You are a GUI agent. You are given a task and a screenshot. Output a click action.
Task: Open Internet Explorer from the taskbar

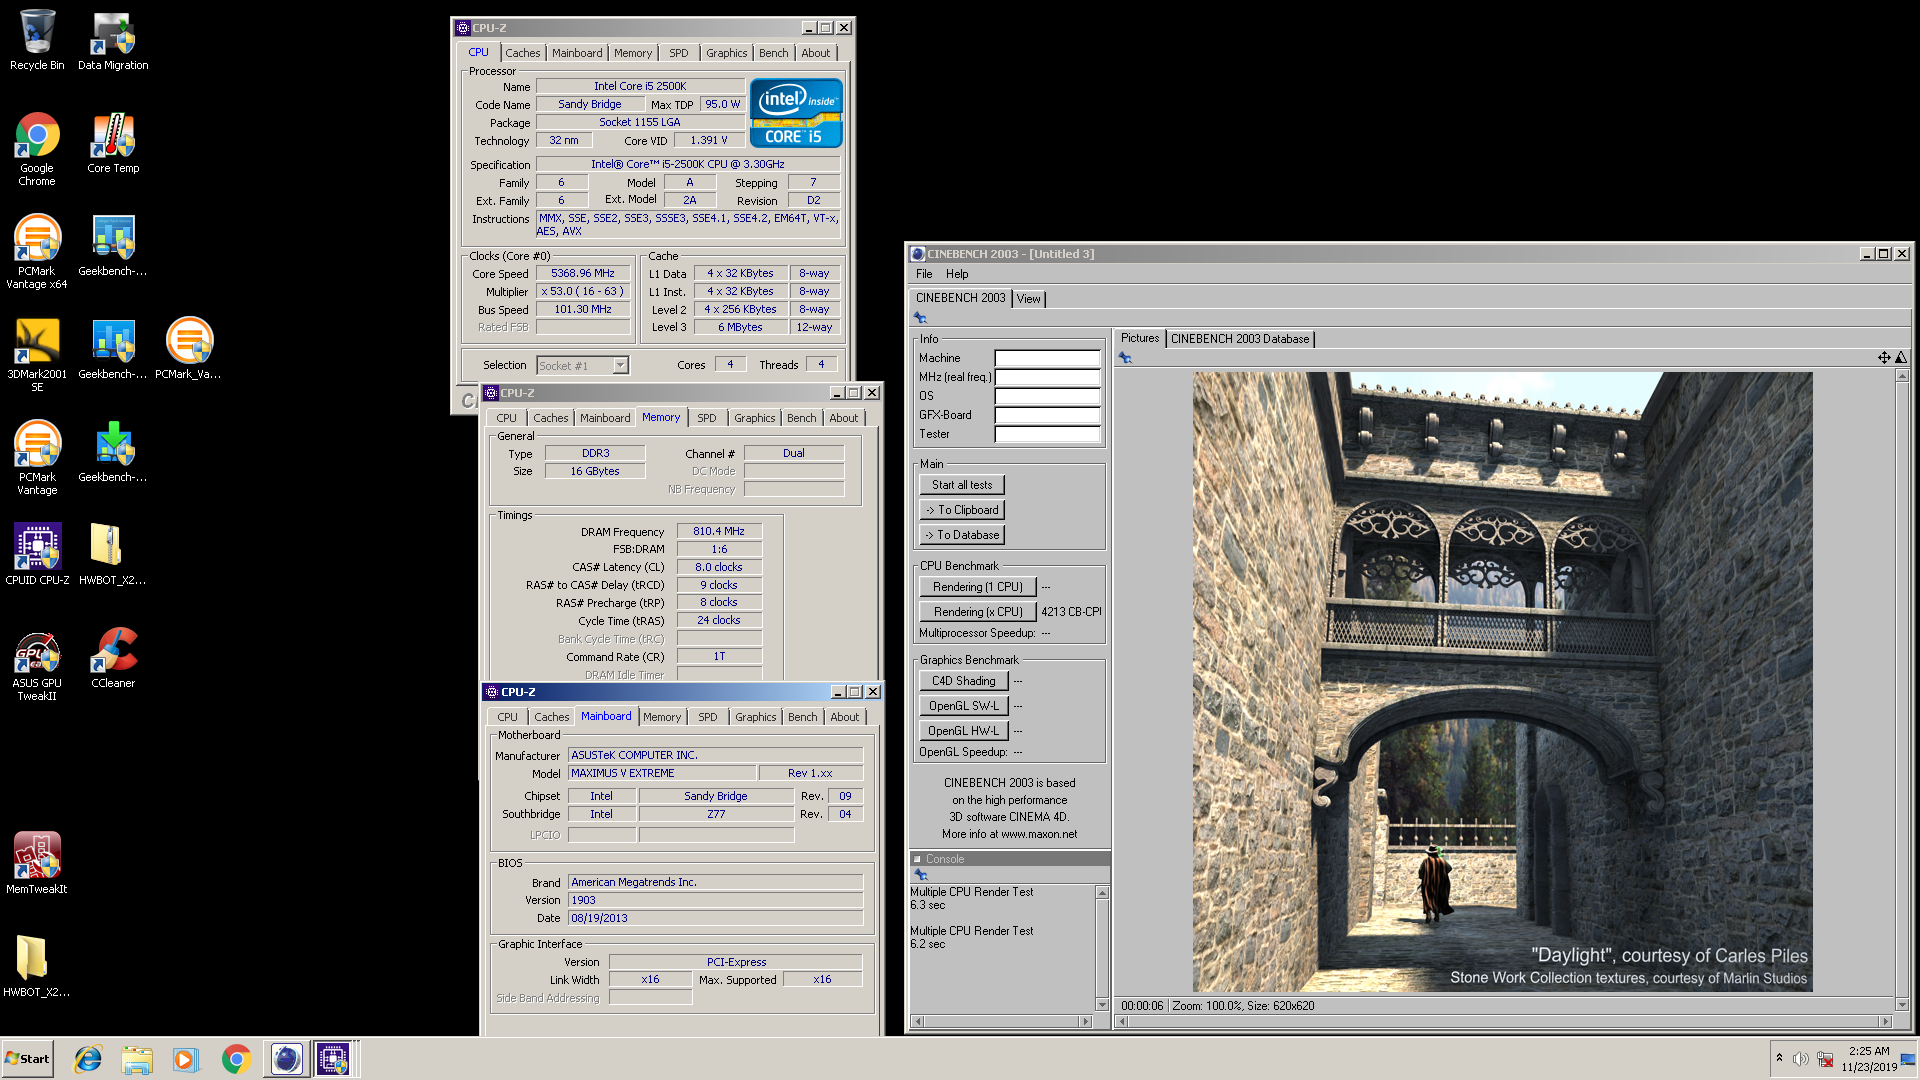tap(89, 1059)
